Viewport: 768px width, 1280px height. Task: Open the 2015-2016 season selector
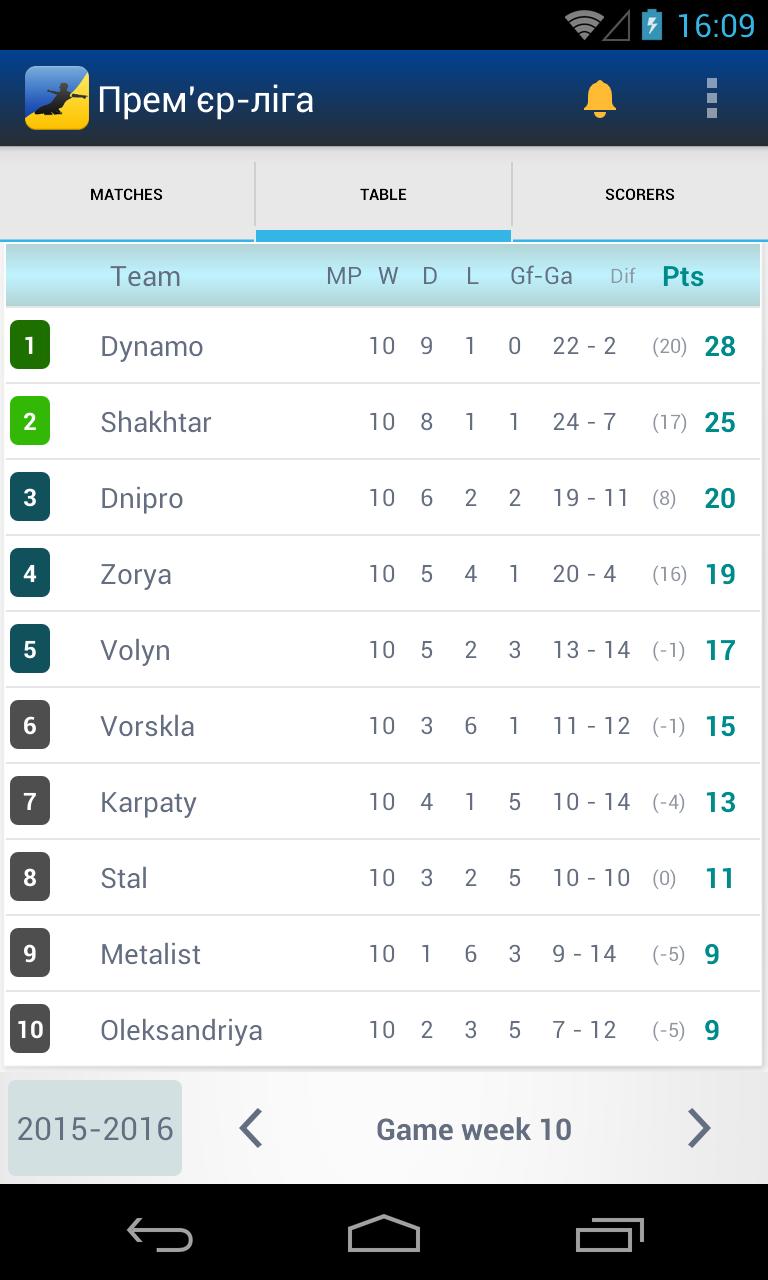point(94,1128)
